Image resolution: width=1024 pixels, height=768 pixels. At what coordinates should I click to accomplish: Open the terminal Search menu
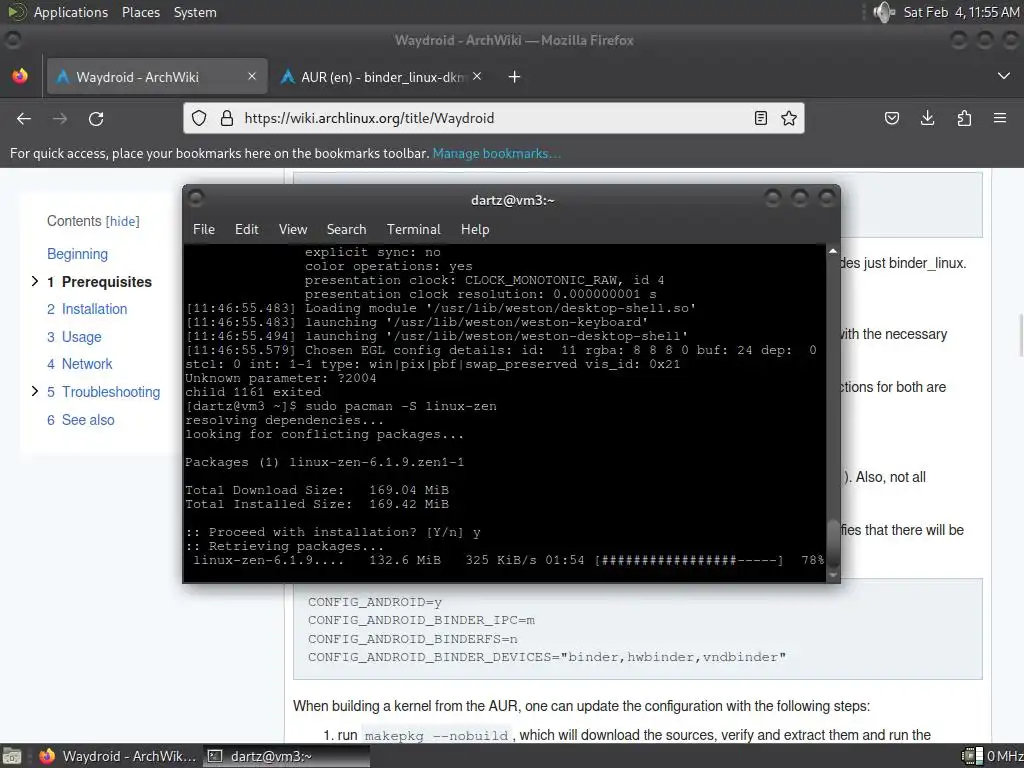point(346,229)
